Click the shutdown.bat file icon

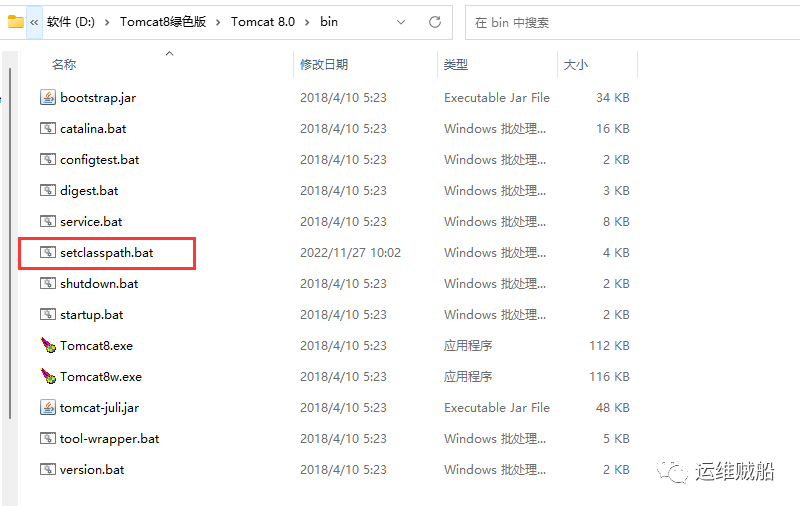tap(47, 284)
